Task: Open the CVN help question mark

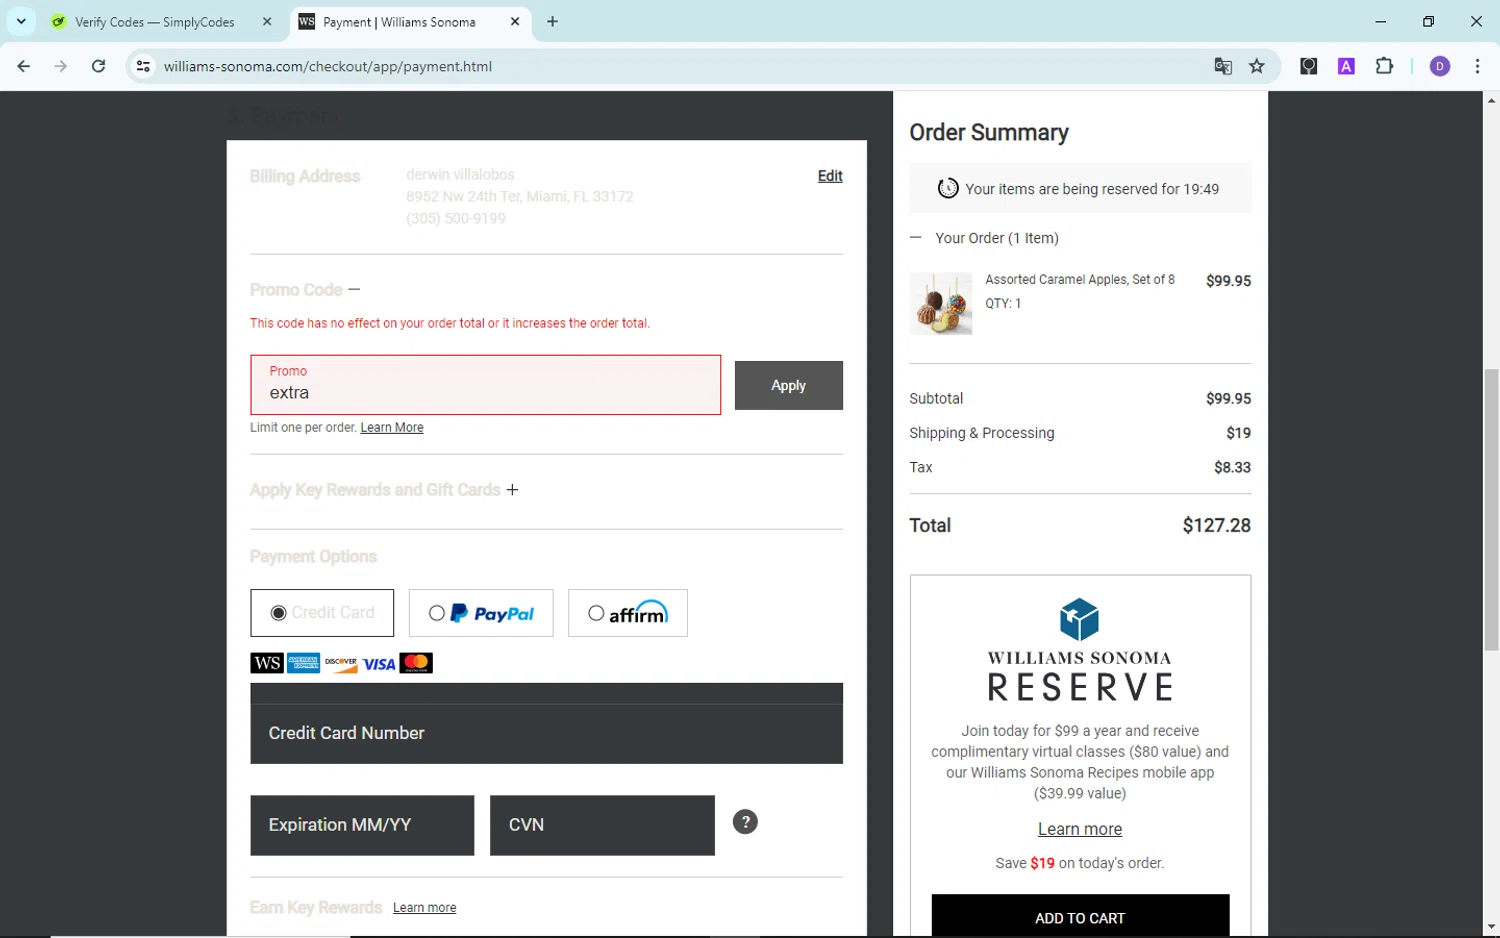Action: tap(745, 822)
